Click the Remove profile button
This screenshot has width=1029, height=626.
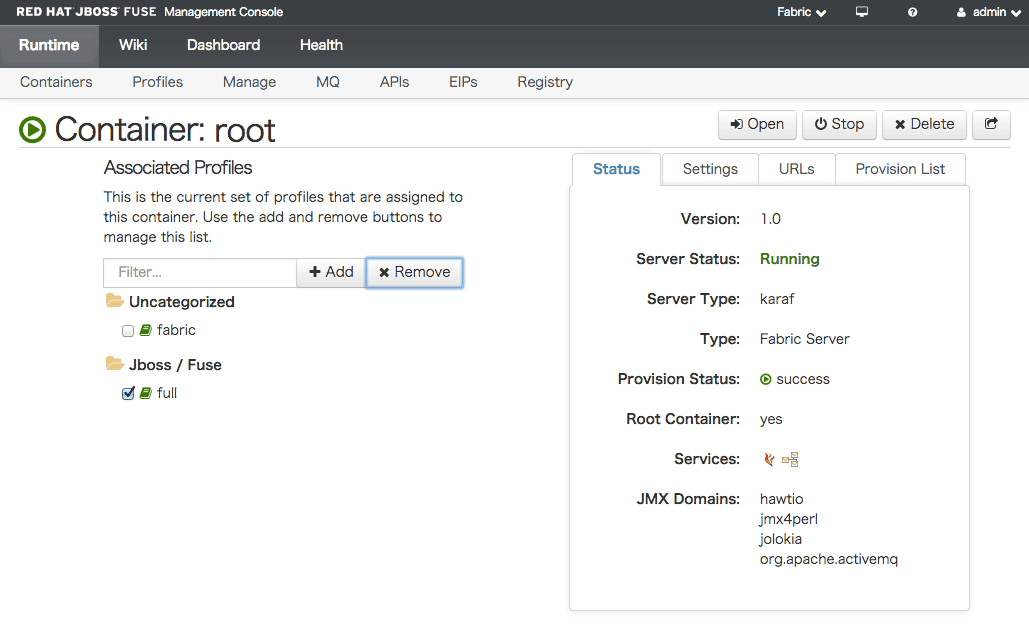point(415,272)
